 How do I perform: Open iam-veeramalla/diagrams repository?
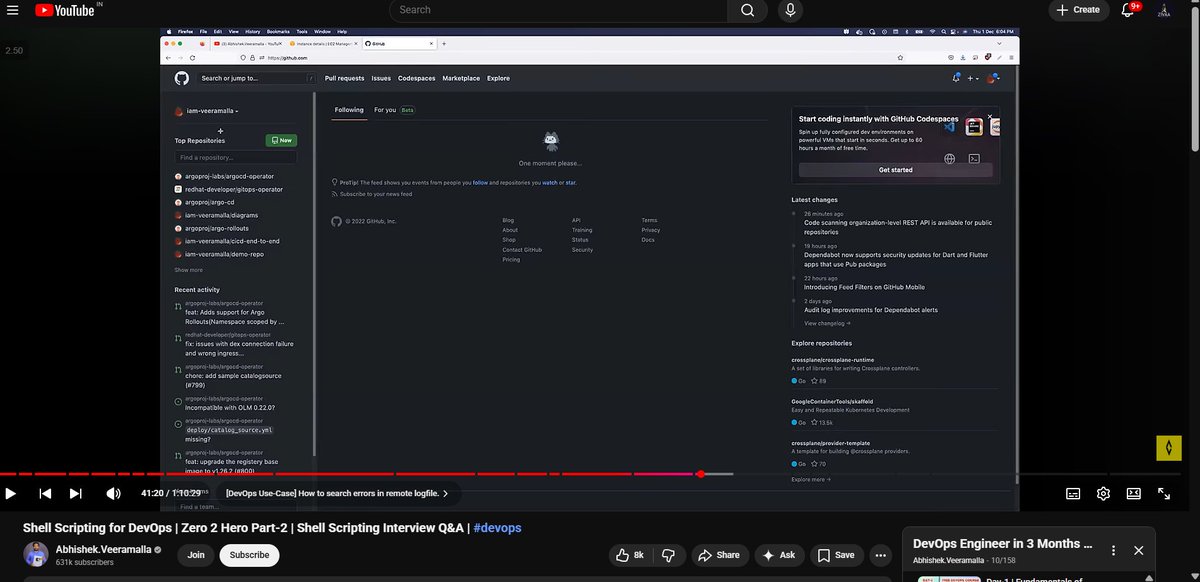point(222,215)
